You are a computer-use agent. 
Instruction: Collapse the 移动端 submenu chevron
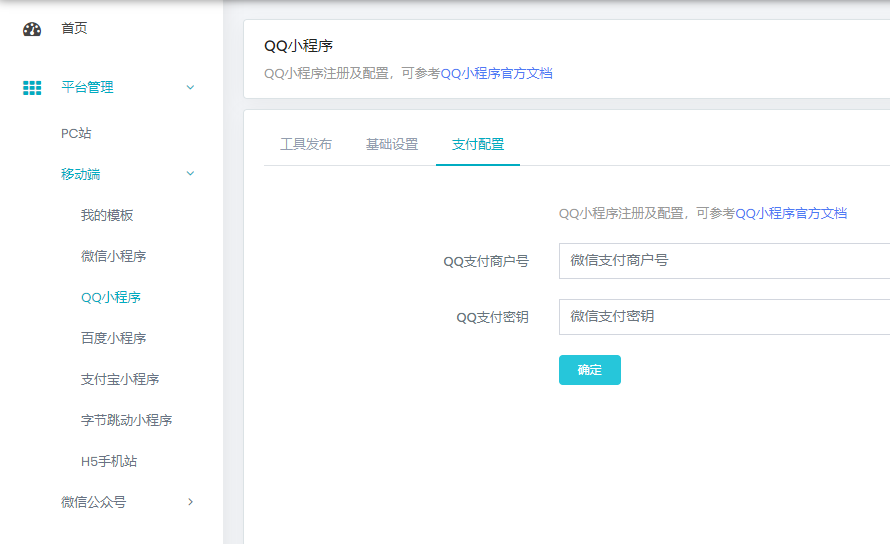tap(190, 174)
